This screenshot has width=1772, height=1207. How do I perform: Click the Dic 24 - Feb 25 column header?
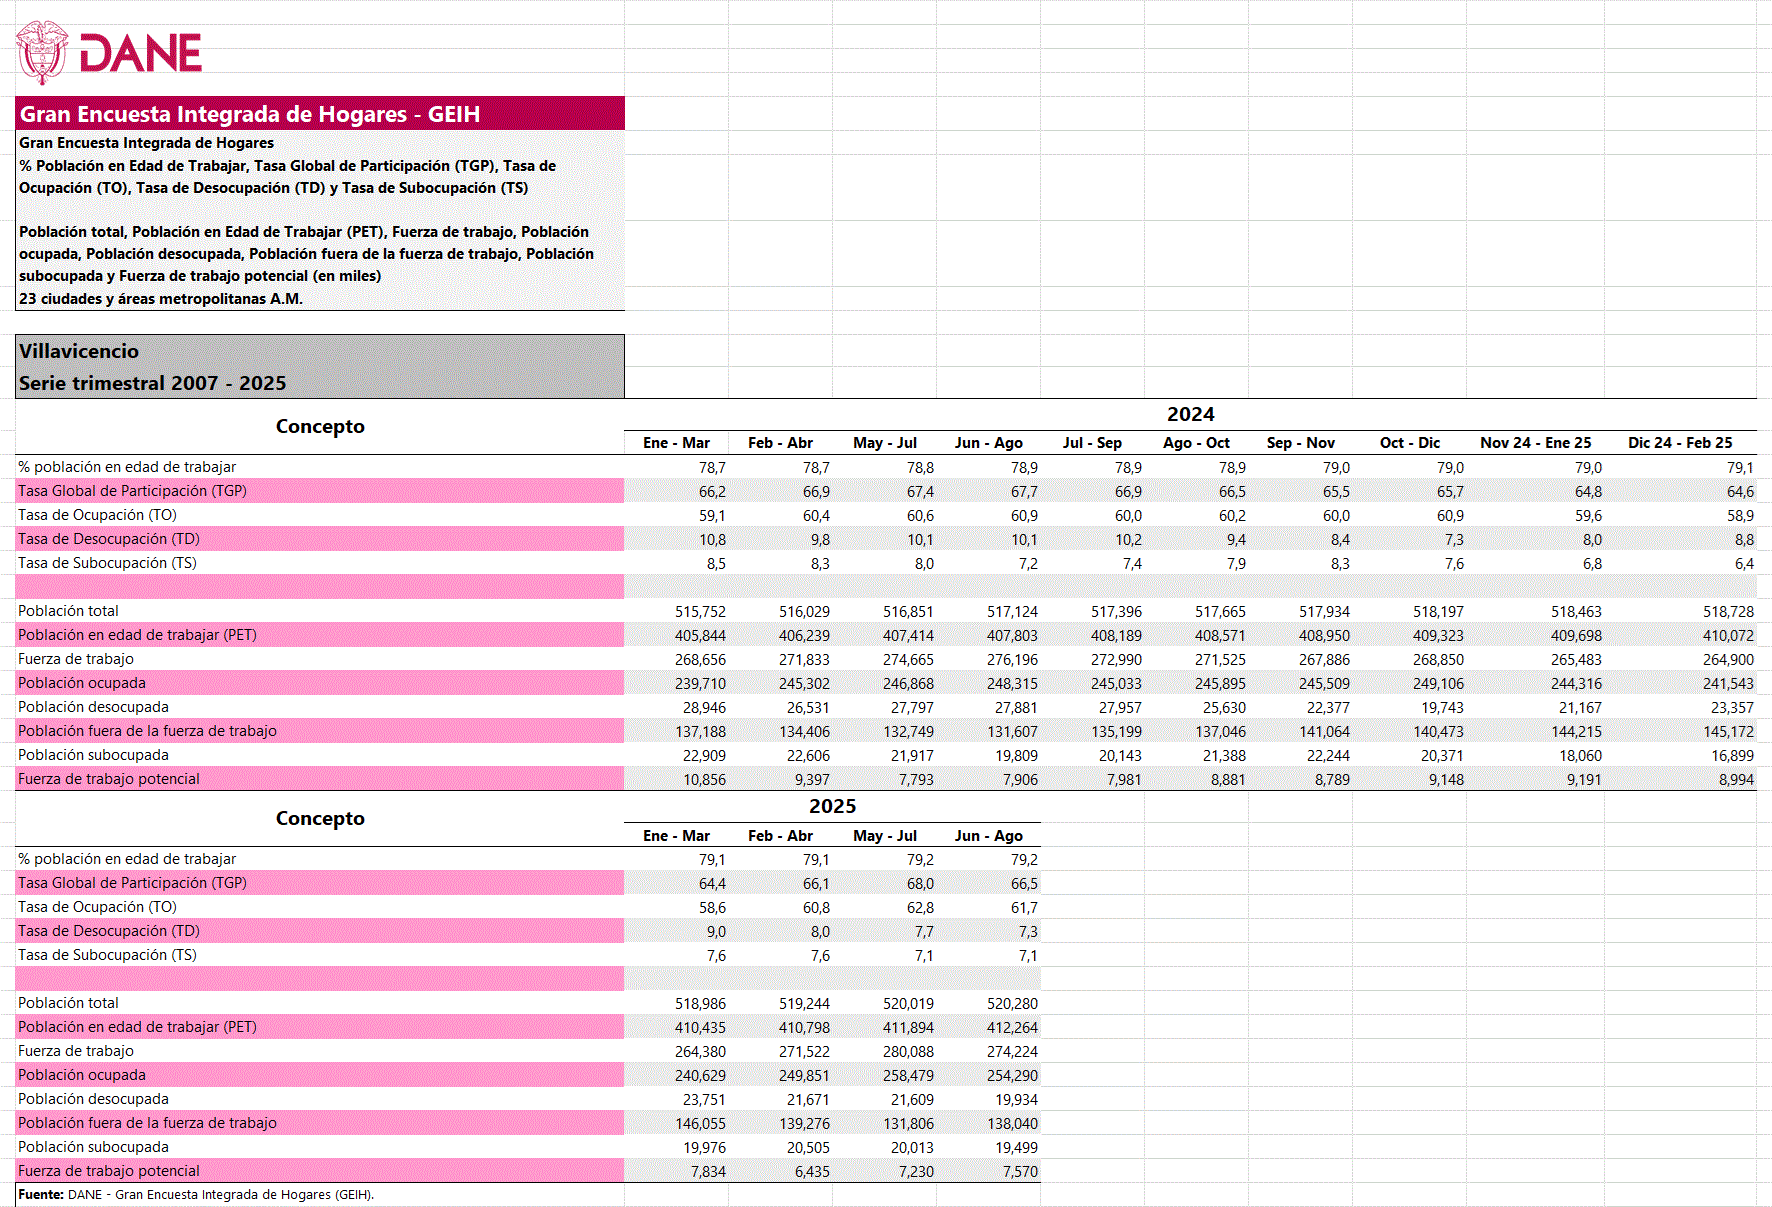[x=1679, y=443]
